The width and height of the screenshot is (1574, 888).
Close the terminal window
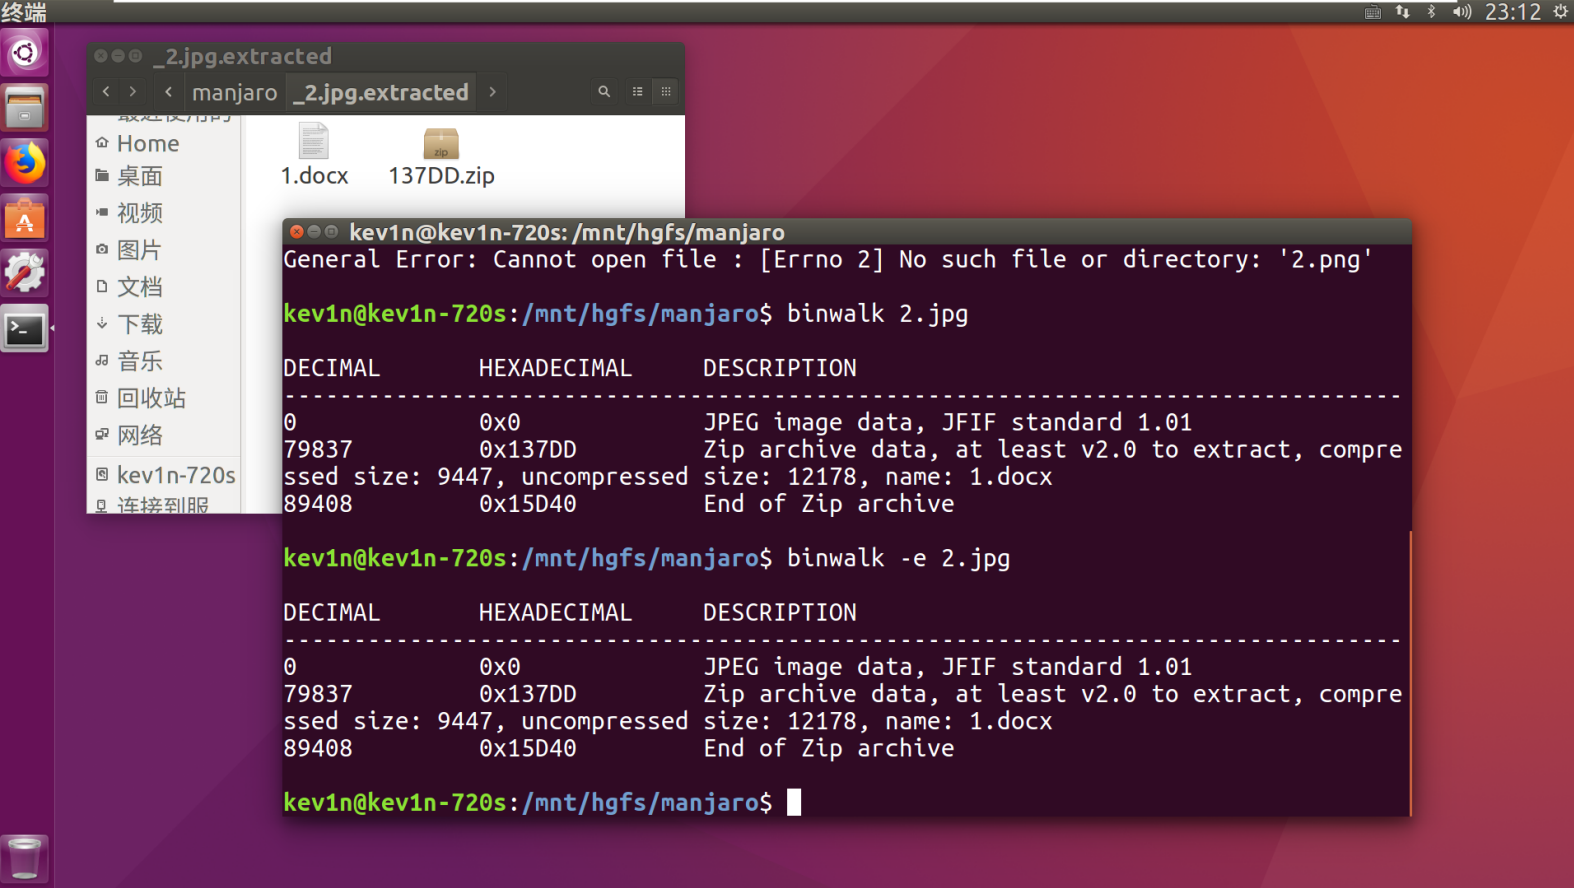297,232
